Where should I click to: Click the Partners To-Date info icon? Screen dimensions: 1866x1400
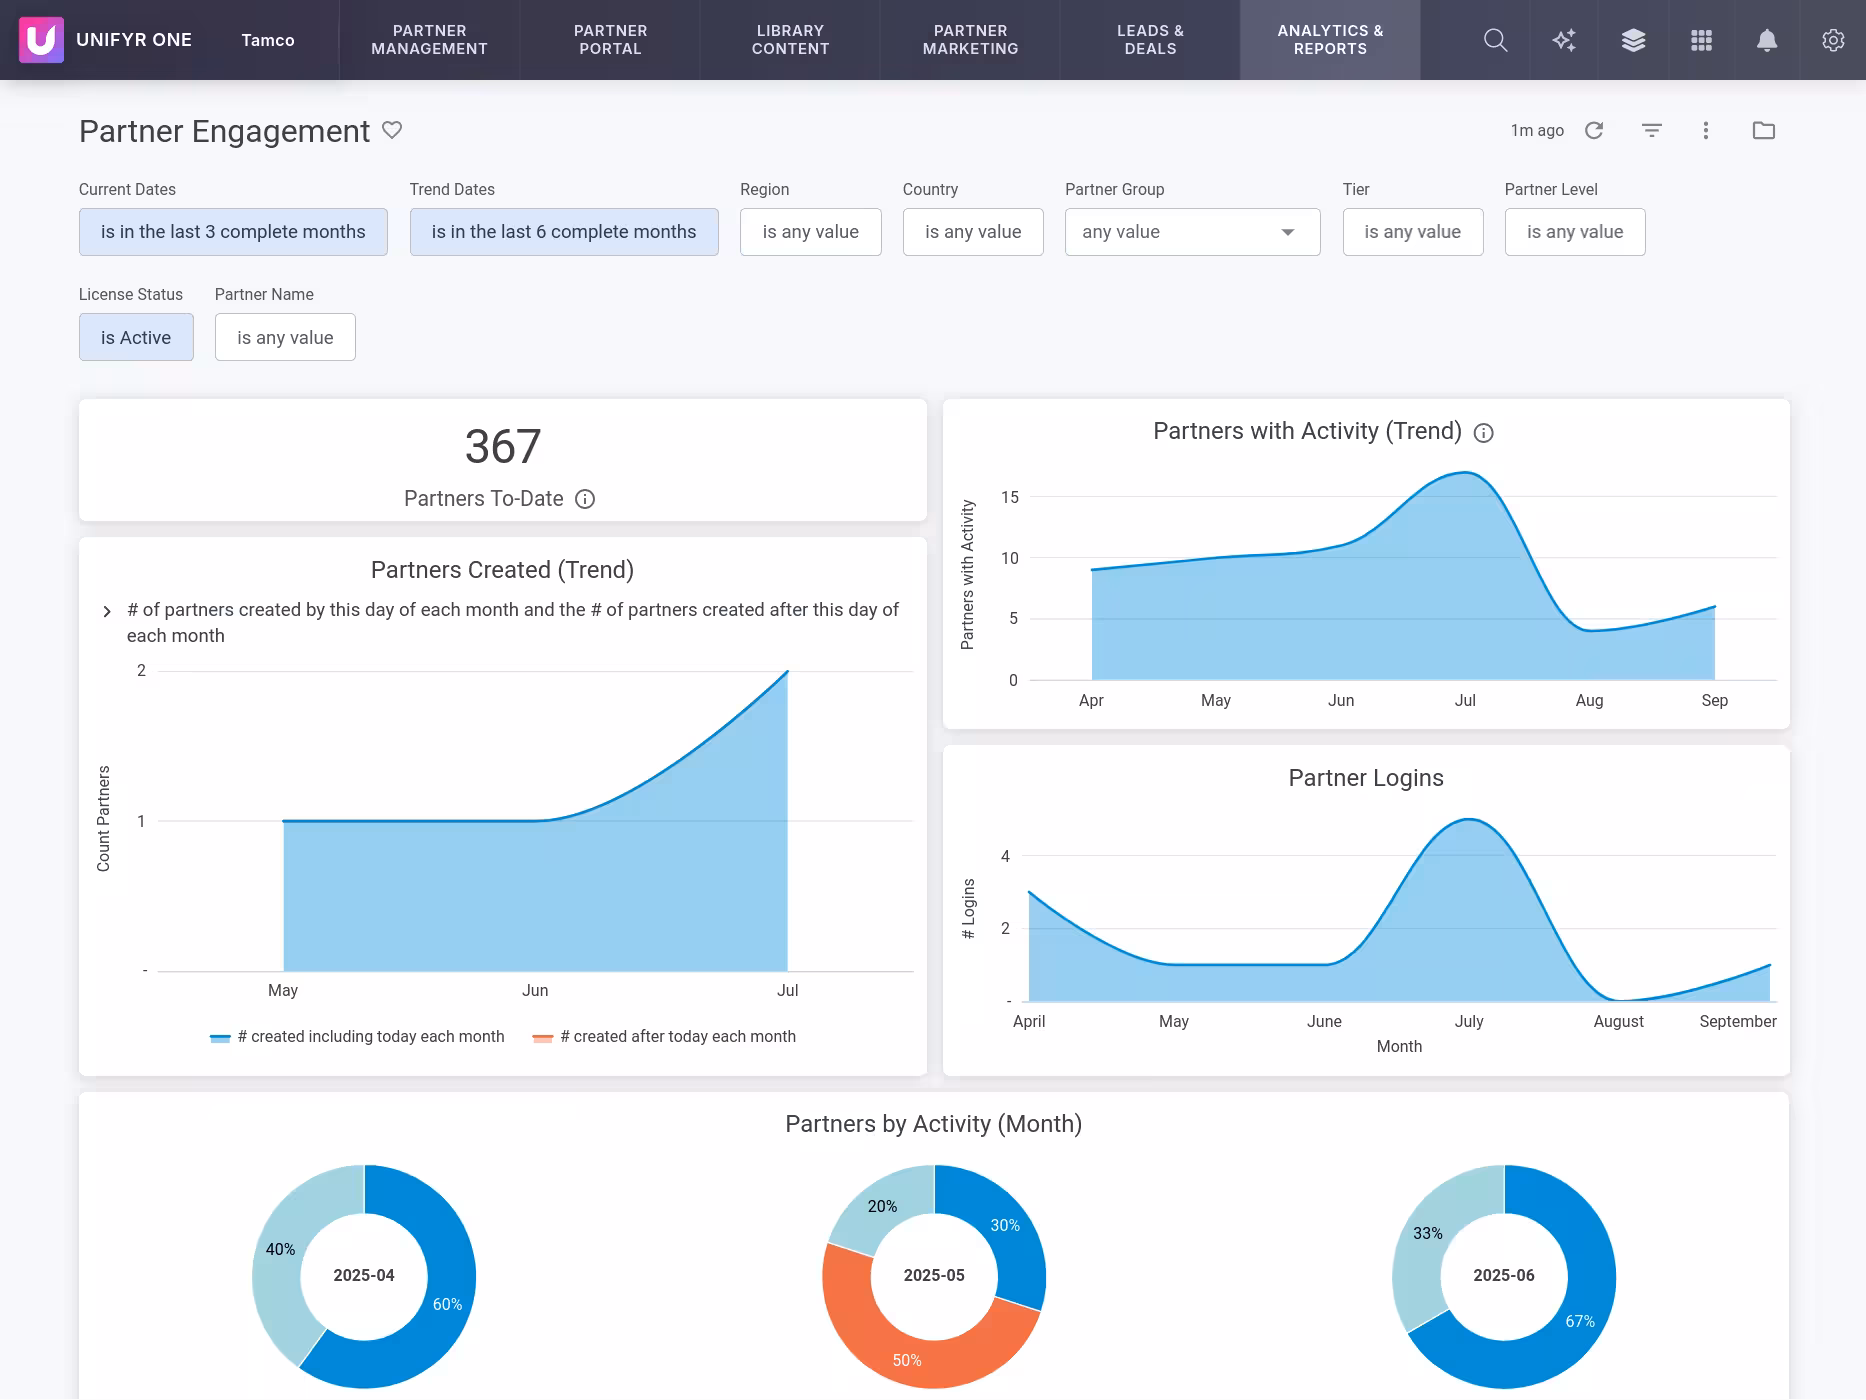pyautogui.click(x=585, y=499)
